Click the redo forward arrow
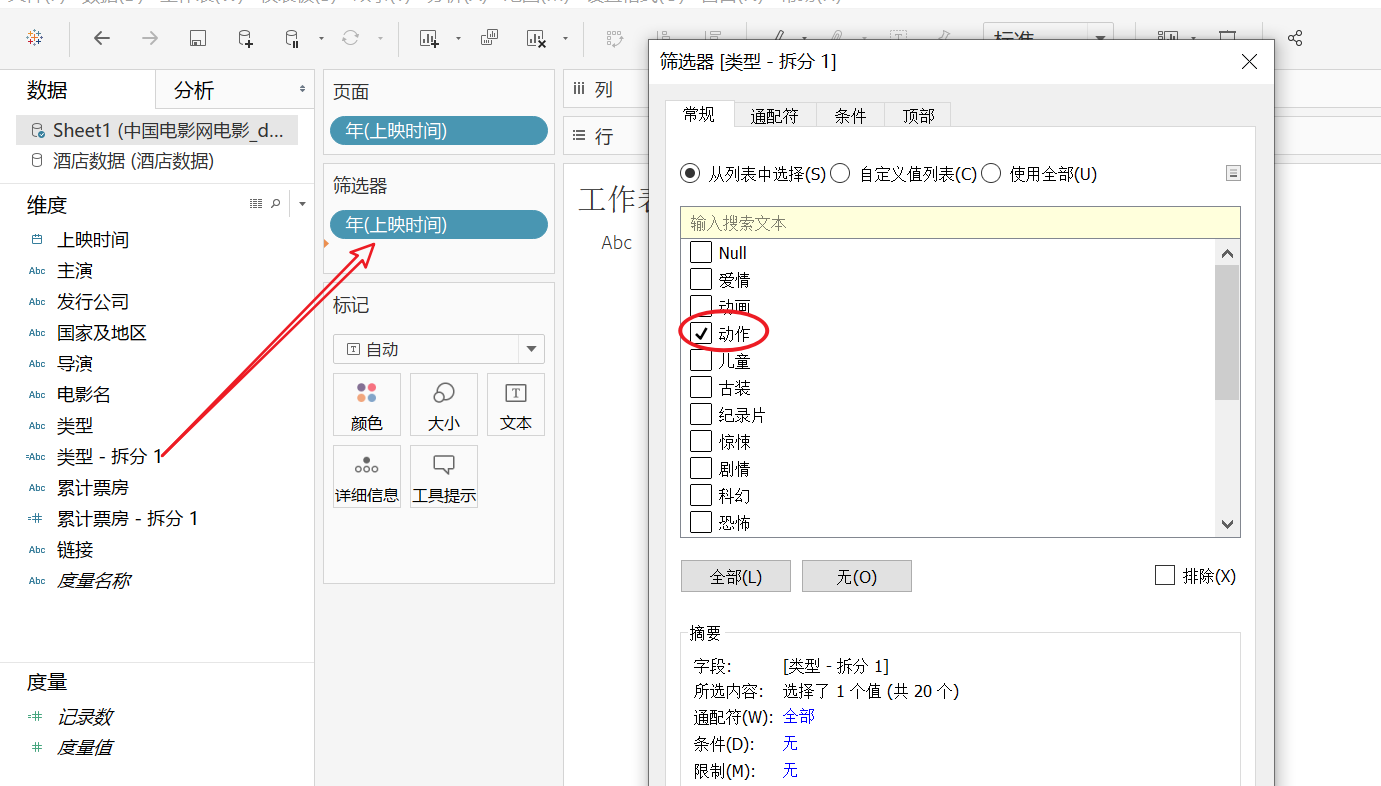Screen dimensions: 1381x786 pos(149,38)
